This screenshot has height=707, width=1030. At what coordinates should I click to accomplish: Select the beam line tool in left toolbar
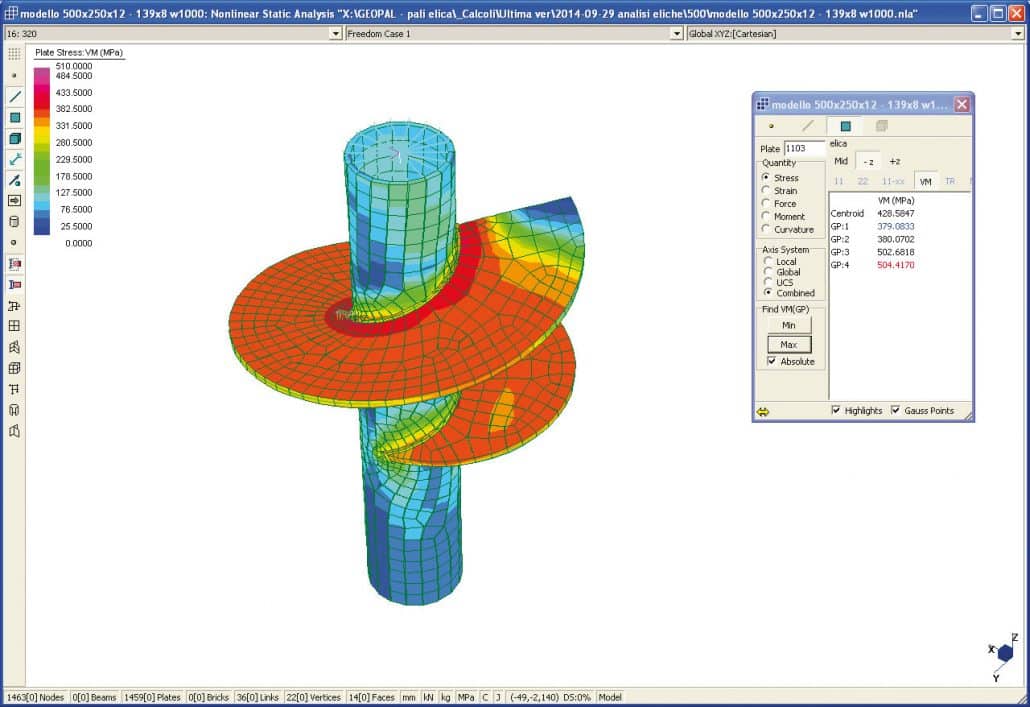pos(14,97)
